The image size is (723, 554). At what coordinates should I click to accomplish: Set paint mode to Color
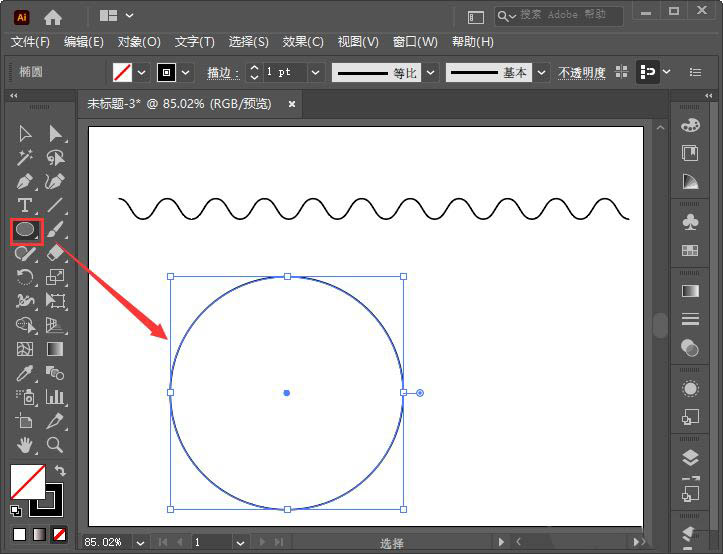tap(19, 535)
